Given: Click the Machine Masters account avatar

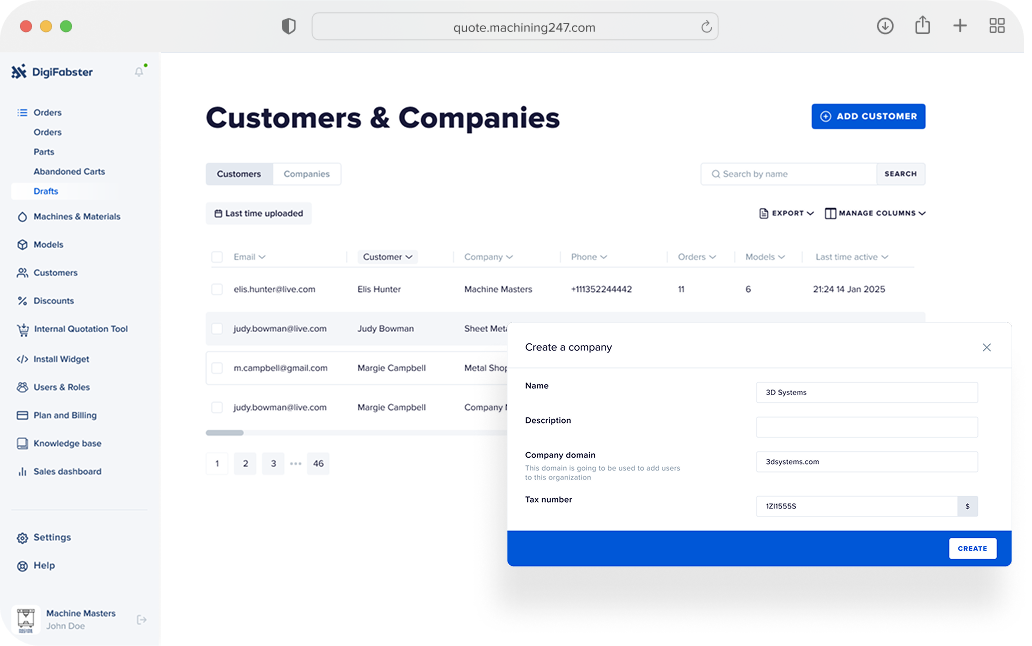Looking at the screenshot, I should pyautogui.click(x=26, y=620).
